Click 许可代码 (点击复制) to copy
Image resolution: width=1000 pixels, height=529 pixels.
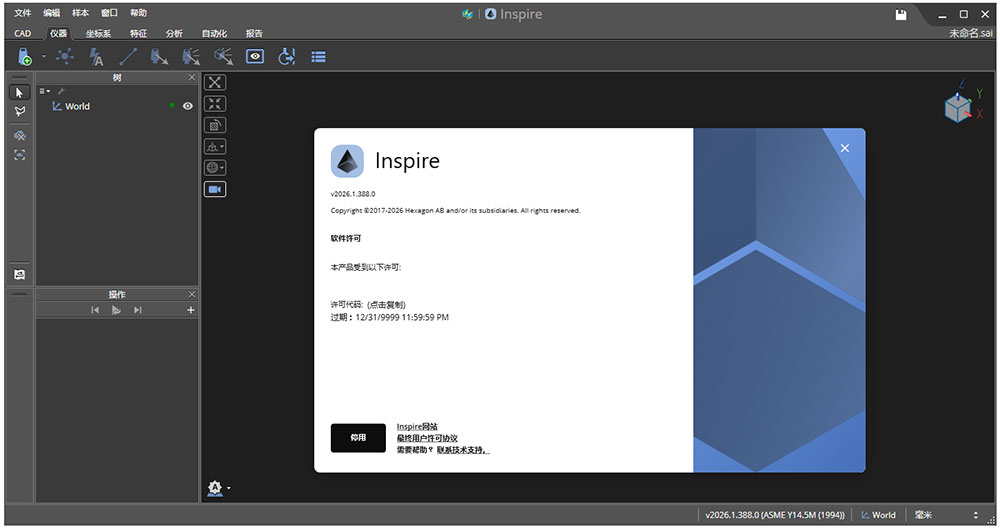[x=368, y=305]
